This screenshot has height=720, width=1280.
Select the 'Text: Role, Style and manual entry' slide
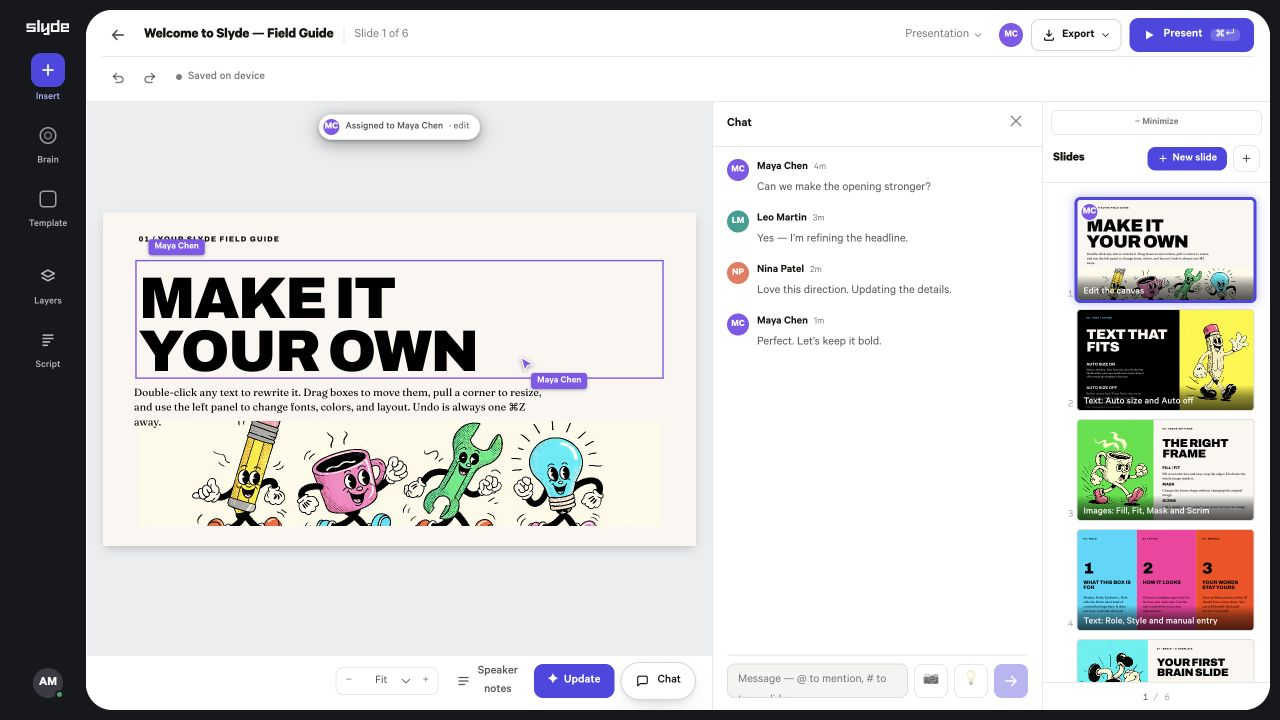point(1165,580)
